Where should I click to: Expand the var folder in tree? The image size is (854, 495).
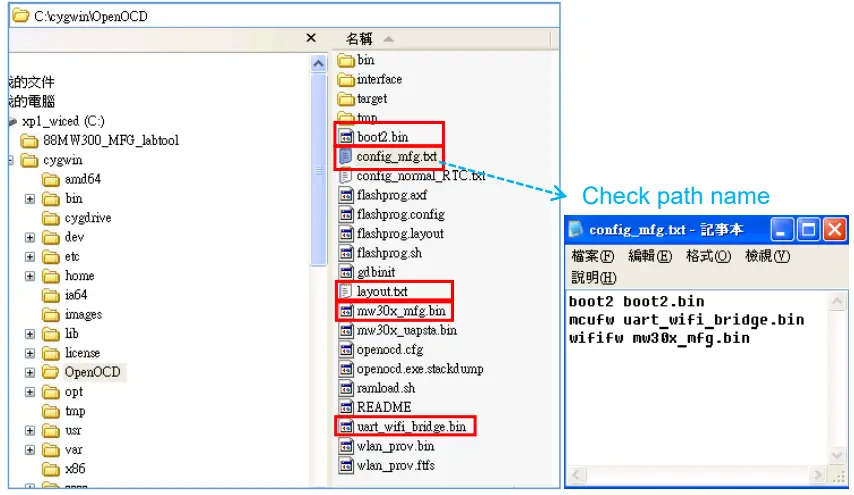(x=30, y=450)
